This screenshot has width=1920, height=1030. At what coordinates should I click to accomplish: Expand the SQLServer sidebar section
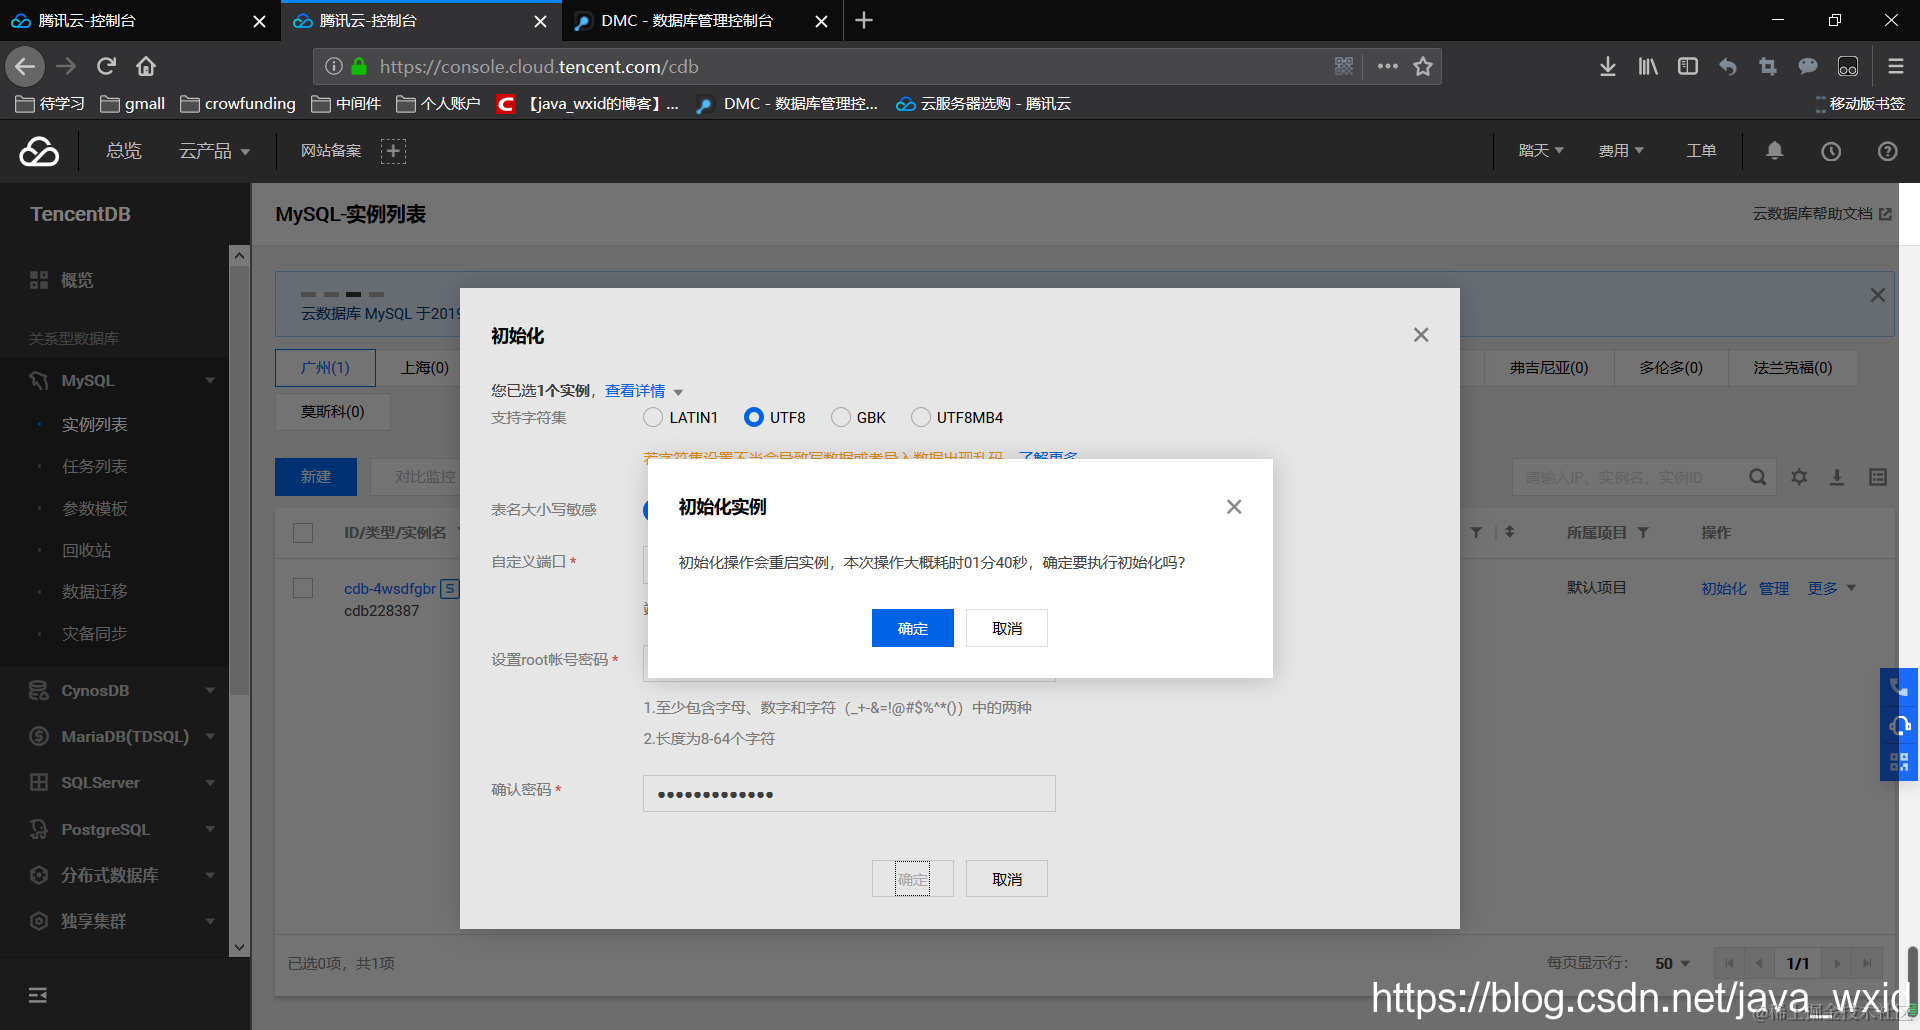pyautogui.click(x=210, y=783)
